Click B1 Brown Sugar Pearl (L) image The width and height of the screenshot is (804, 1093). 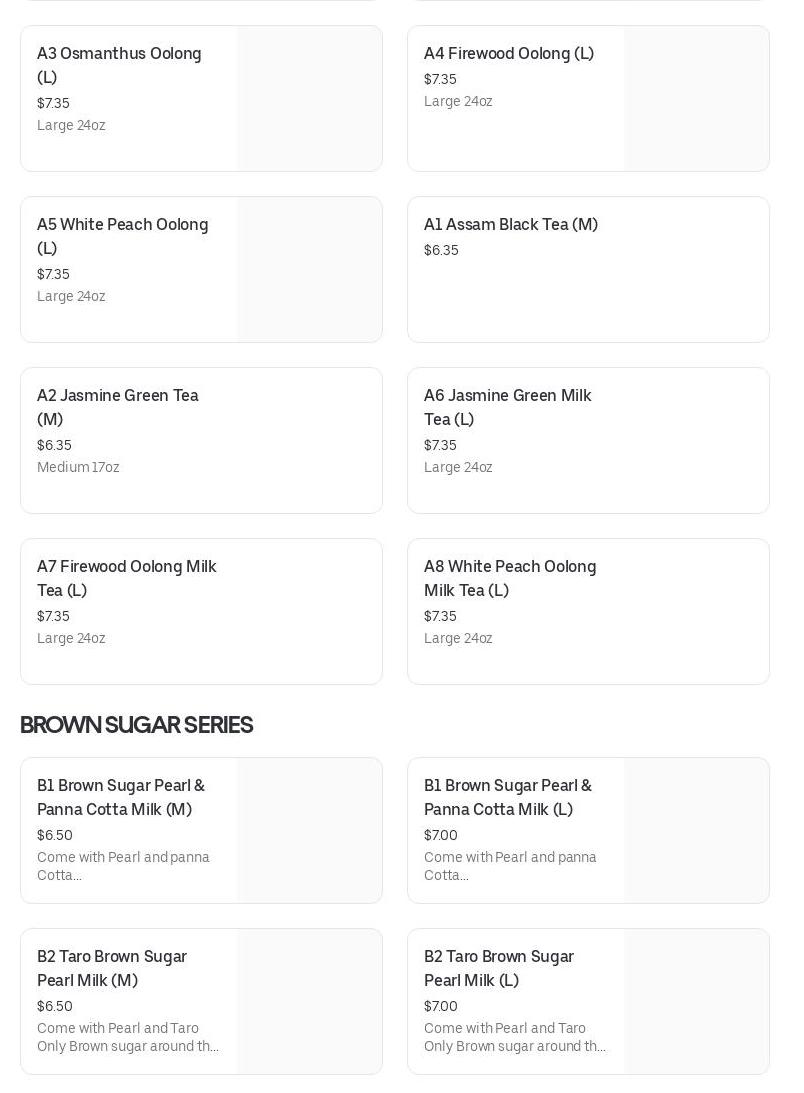point(696,831)
